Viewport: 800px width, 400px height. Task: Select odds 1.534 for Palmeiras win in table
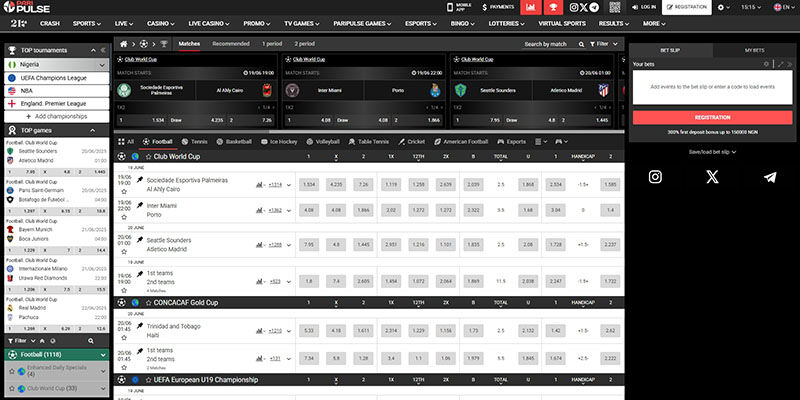[308, 185]
